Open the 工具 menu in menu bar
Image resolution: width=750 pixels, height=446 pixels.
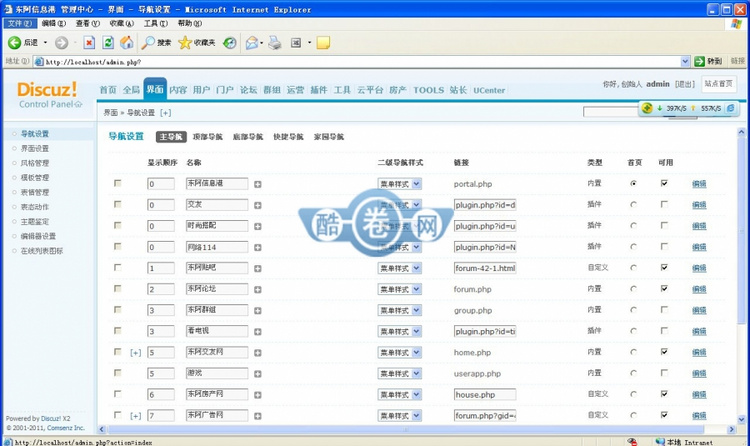click(156, 23)
